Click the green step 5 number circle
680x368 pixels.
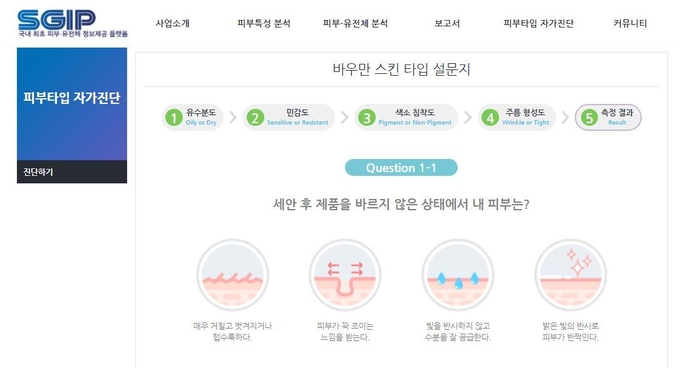[589, 117]
